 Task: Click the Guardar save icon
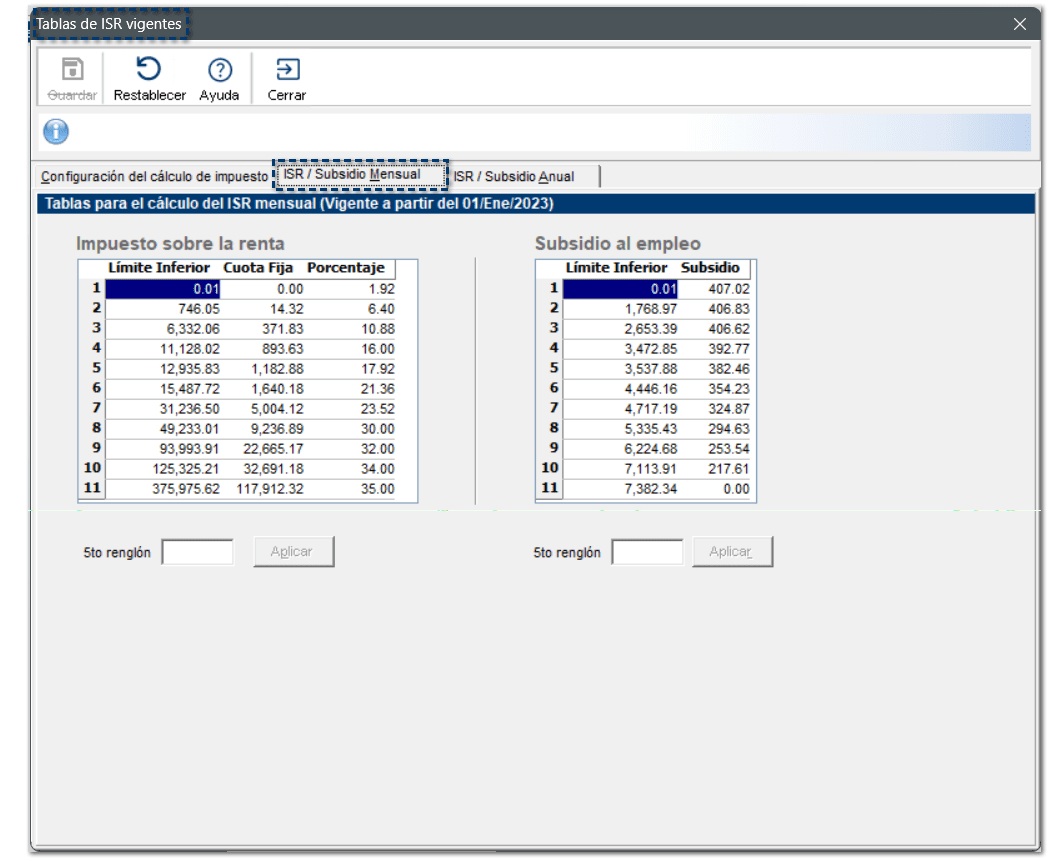coord(73,70)
